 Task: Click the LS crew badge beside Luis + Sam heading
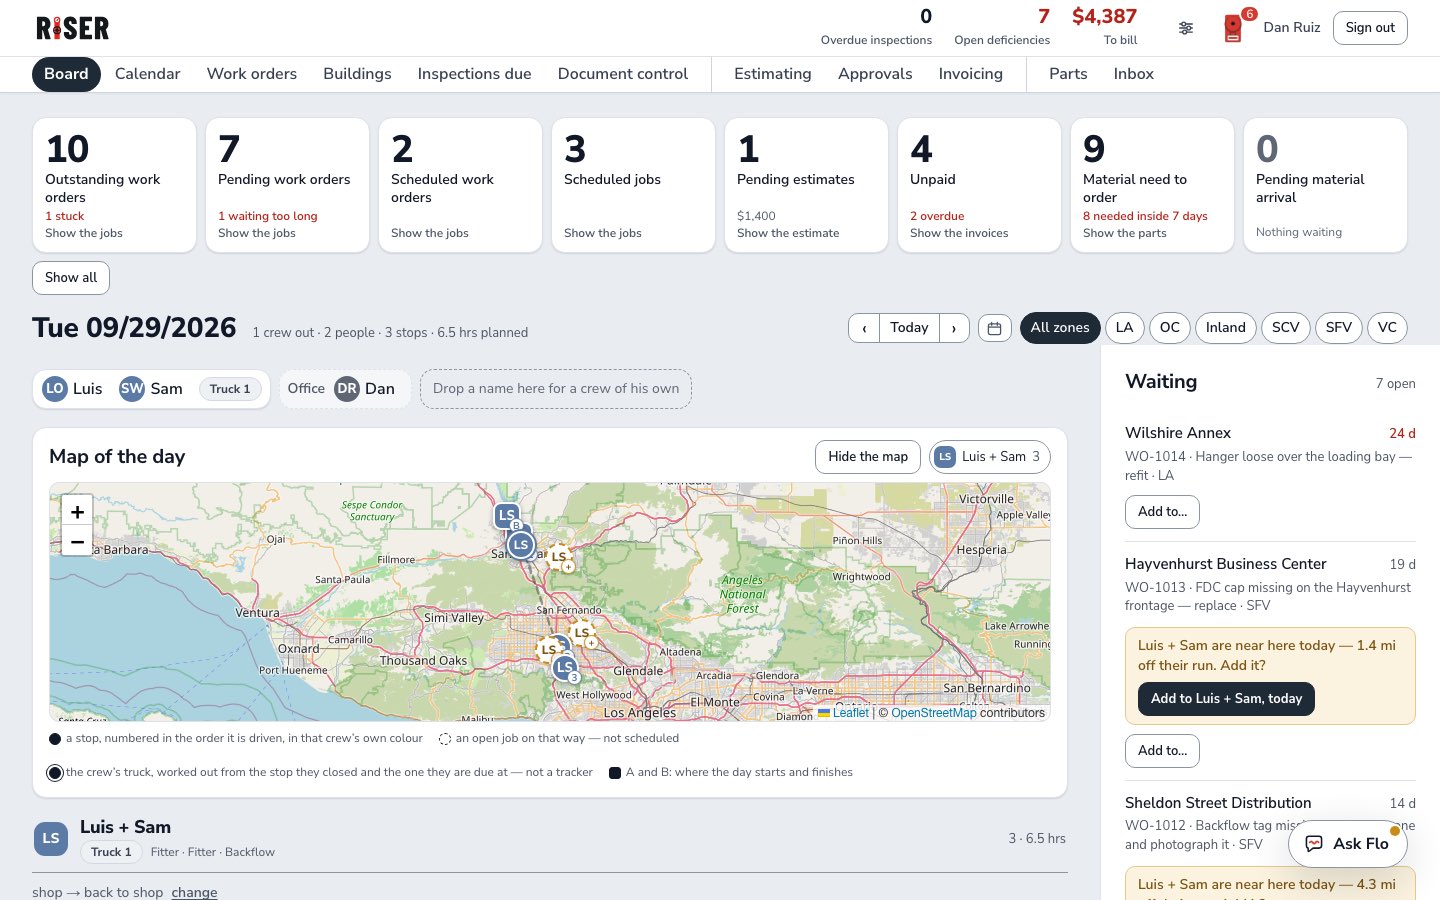coord(51,839)
